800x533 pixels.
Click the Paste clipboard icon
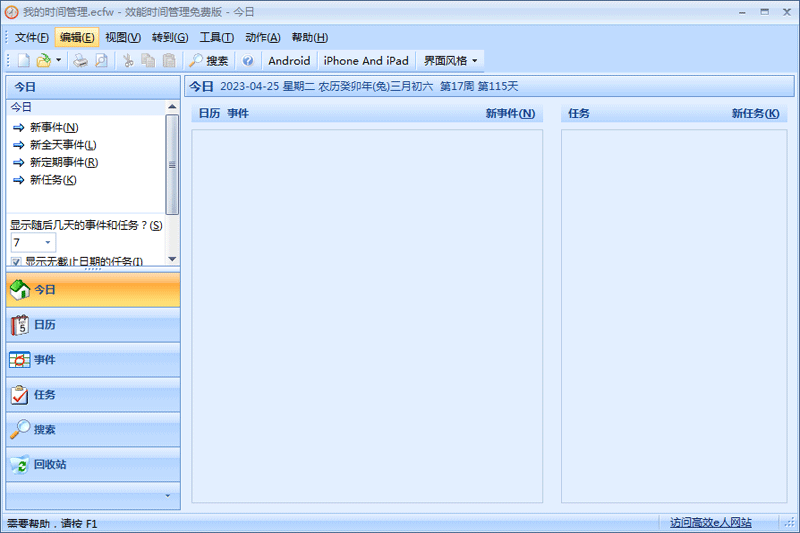pos(169,61)
